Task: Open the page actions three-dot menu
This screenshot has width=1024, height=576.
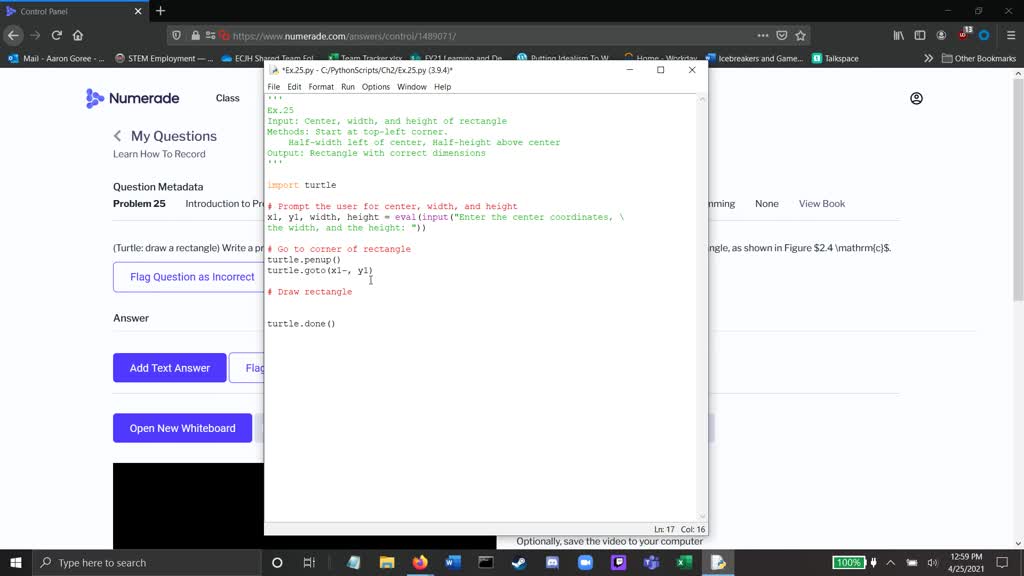Action: click(x=763, y=35)
